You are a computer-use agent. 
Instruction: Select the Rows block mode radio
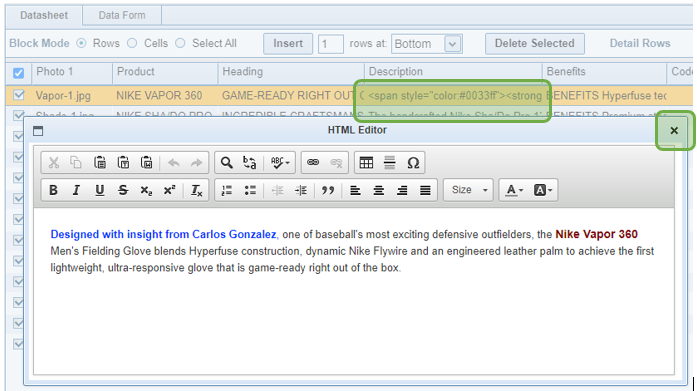click(81, 44)
